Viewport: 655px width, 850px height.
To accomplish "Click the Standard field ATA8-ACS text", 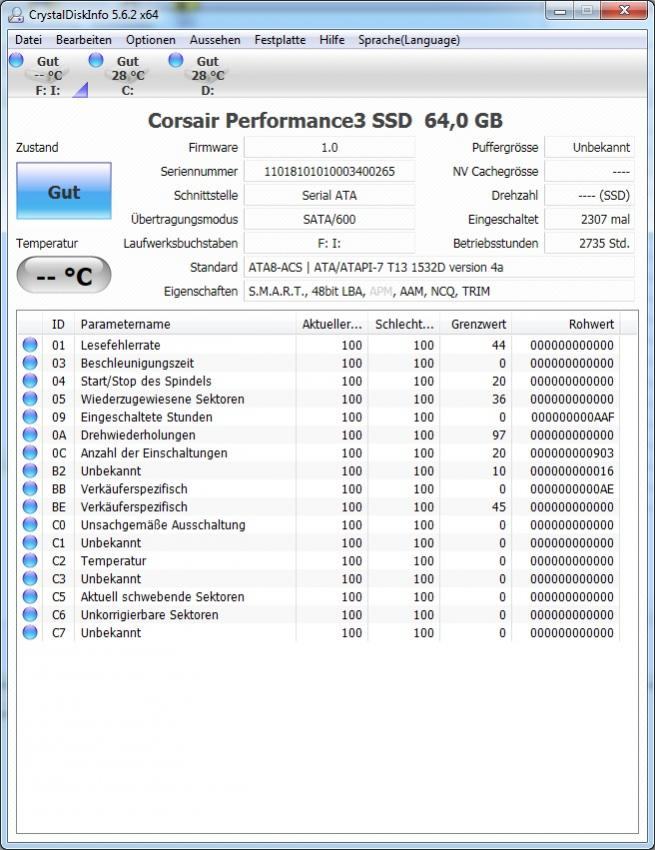I will point(439,267).
